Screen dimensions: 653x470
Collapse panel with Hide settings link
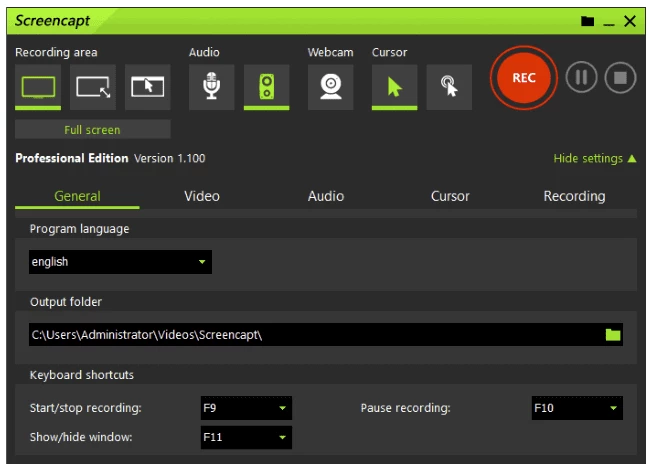point(594,158)
